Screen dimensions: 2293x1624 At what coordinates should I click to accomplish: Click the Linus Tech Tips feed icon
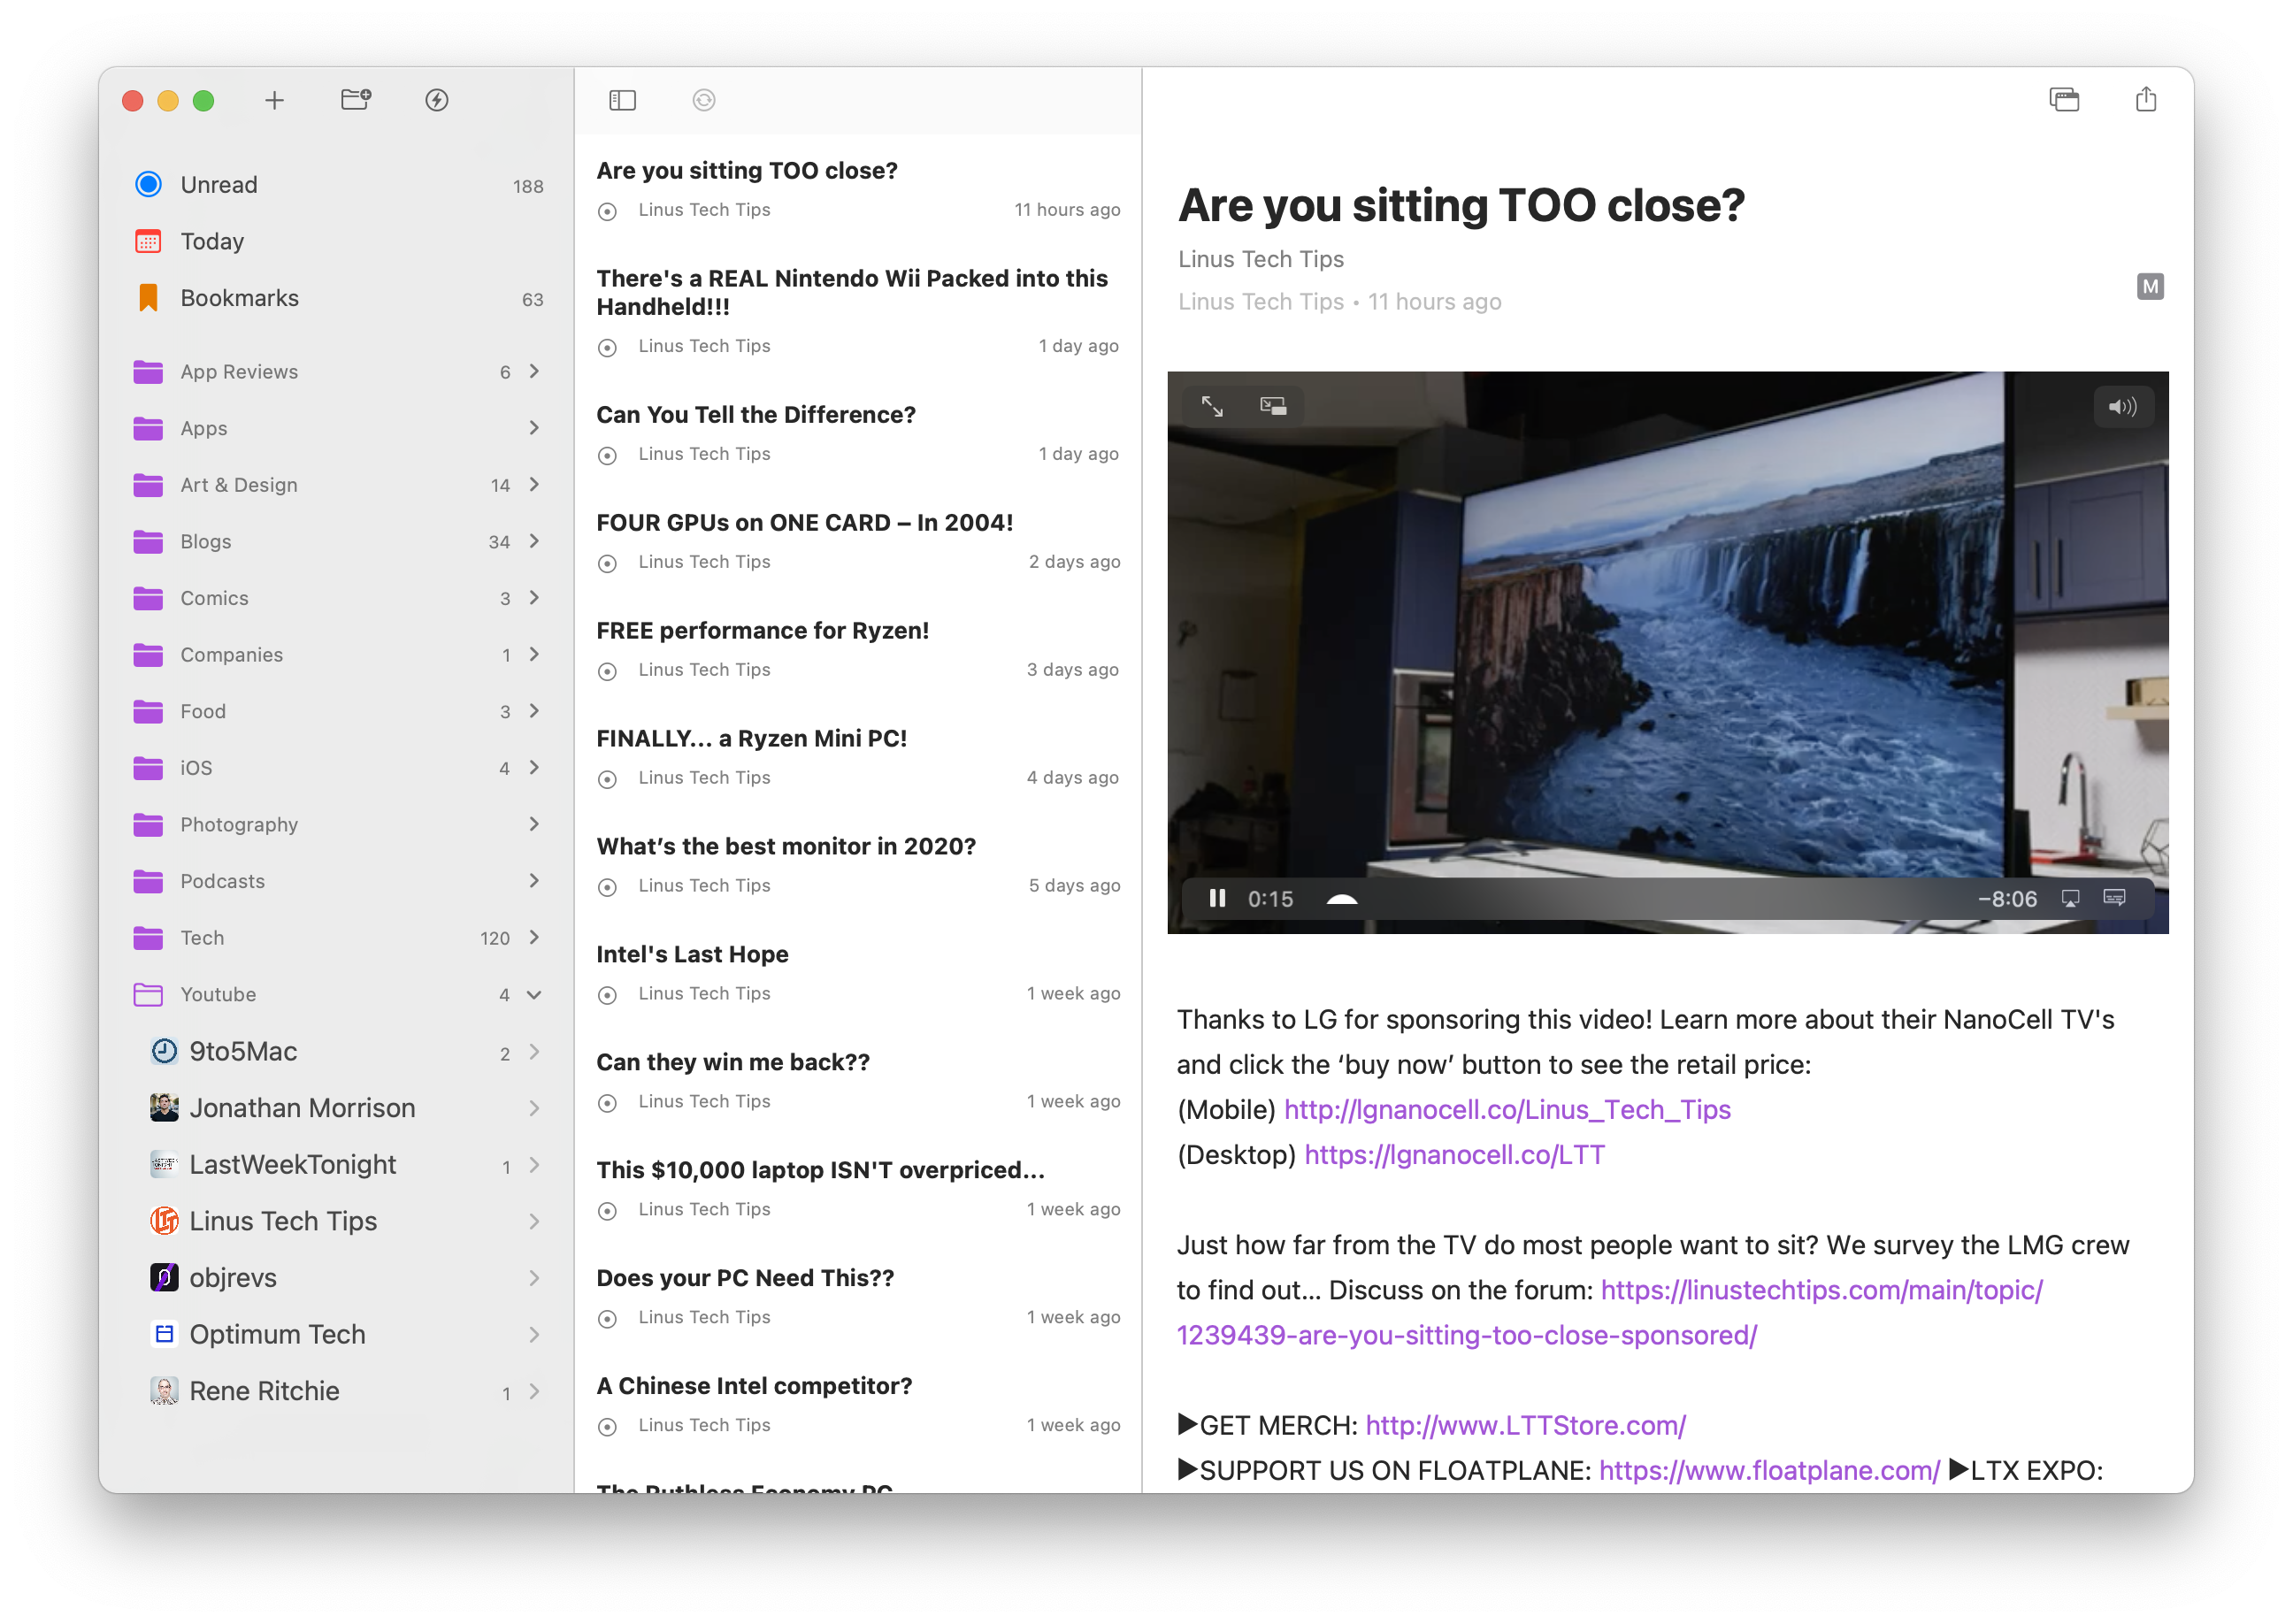pos(164,1221)
